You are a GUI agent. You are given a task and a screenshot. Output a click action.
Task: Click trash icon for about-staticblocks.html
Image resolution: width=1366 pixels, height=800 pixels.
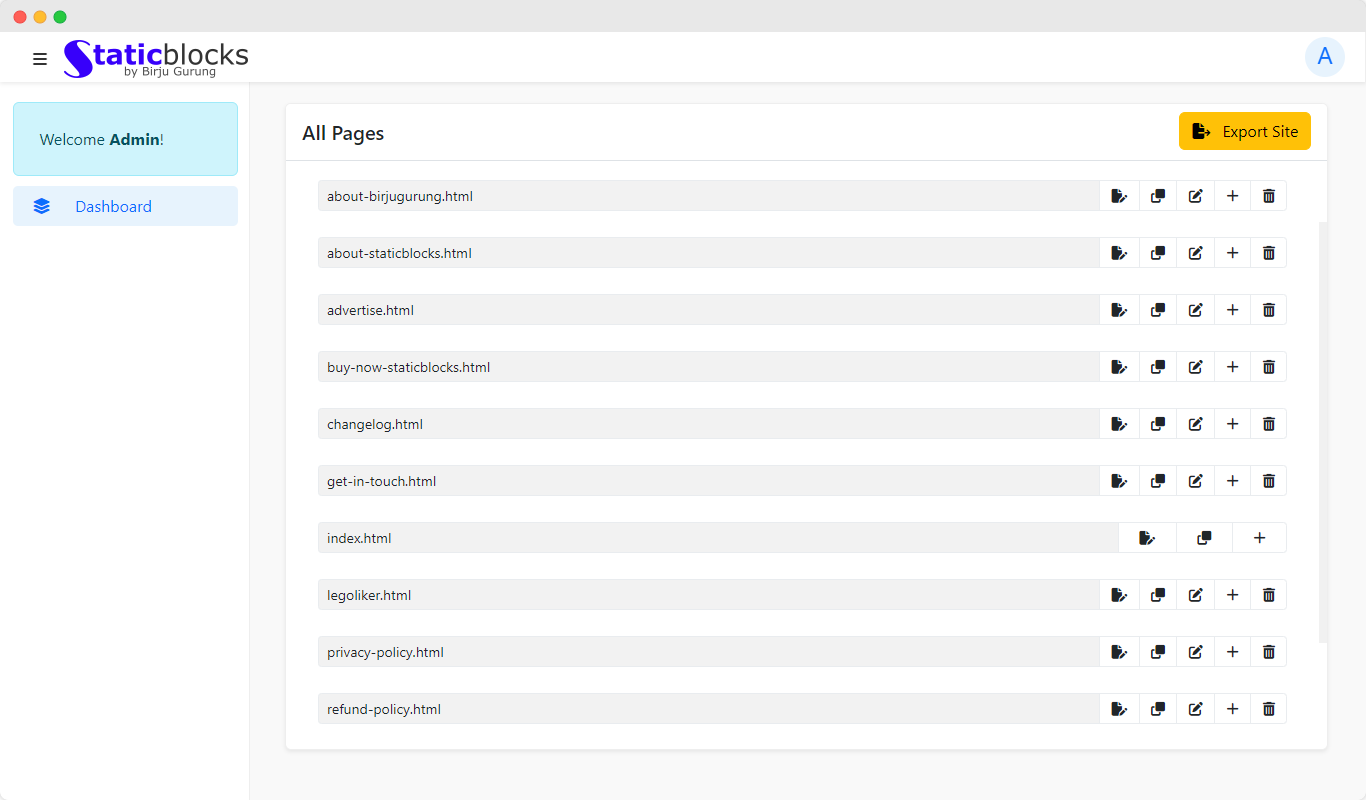tap(1269, 253)
